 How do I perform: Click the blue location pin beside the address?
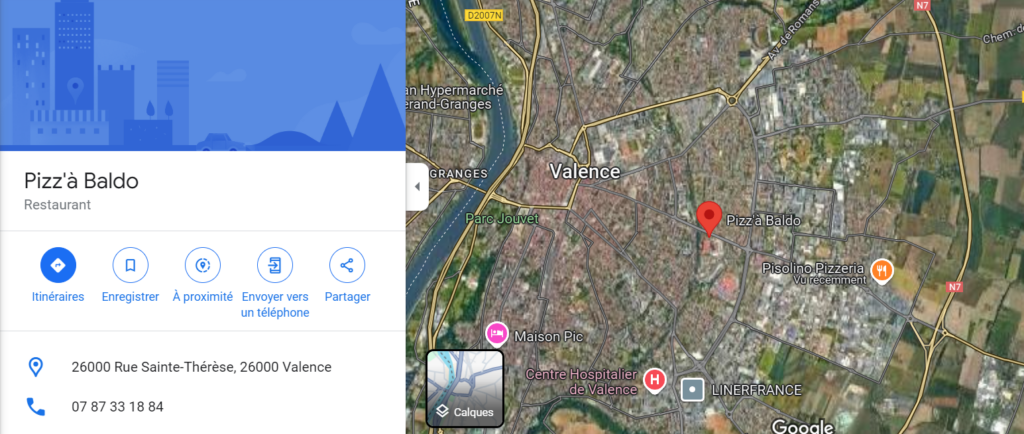(35, 367)
